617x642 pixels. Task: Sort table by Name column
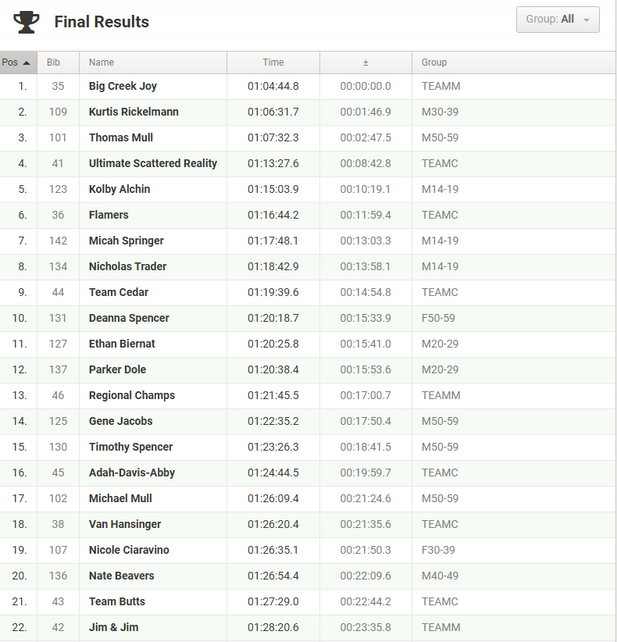coord(153,63)
